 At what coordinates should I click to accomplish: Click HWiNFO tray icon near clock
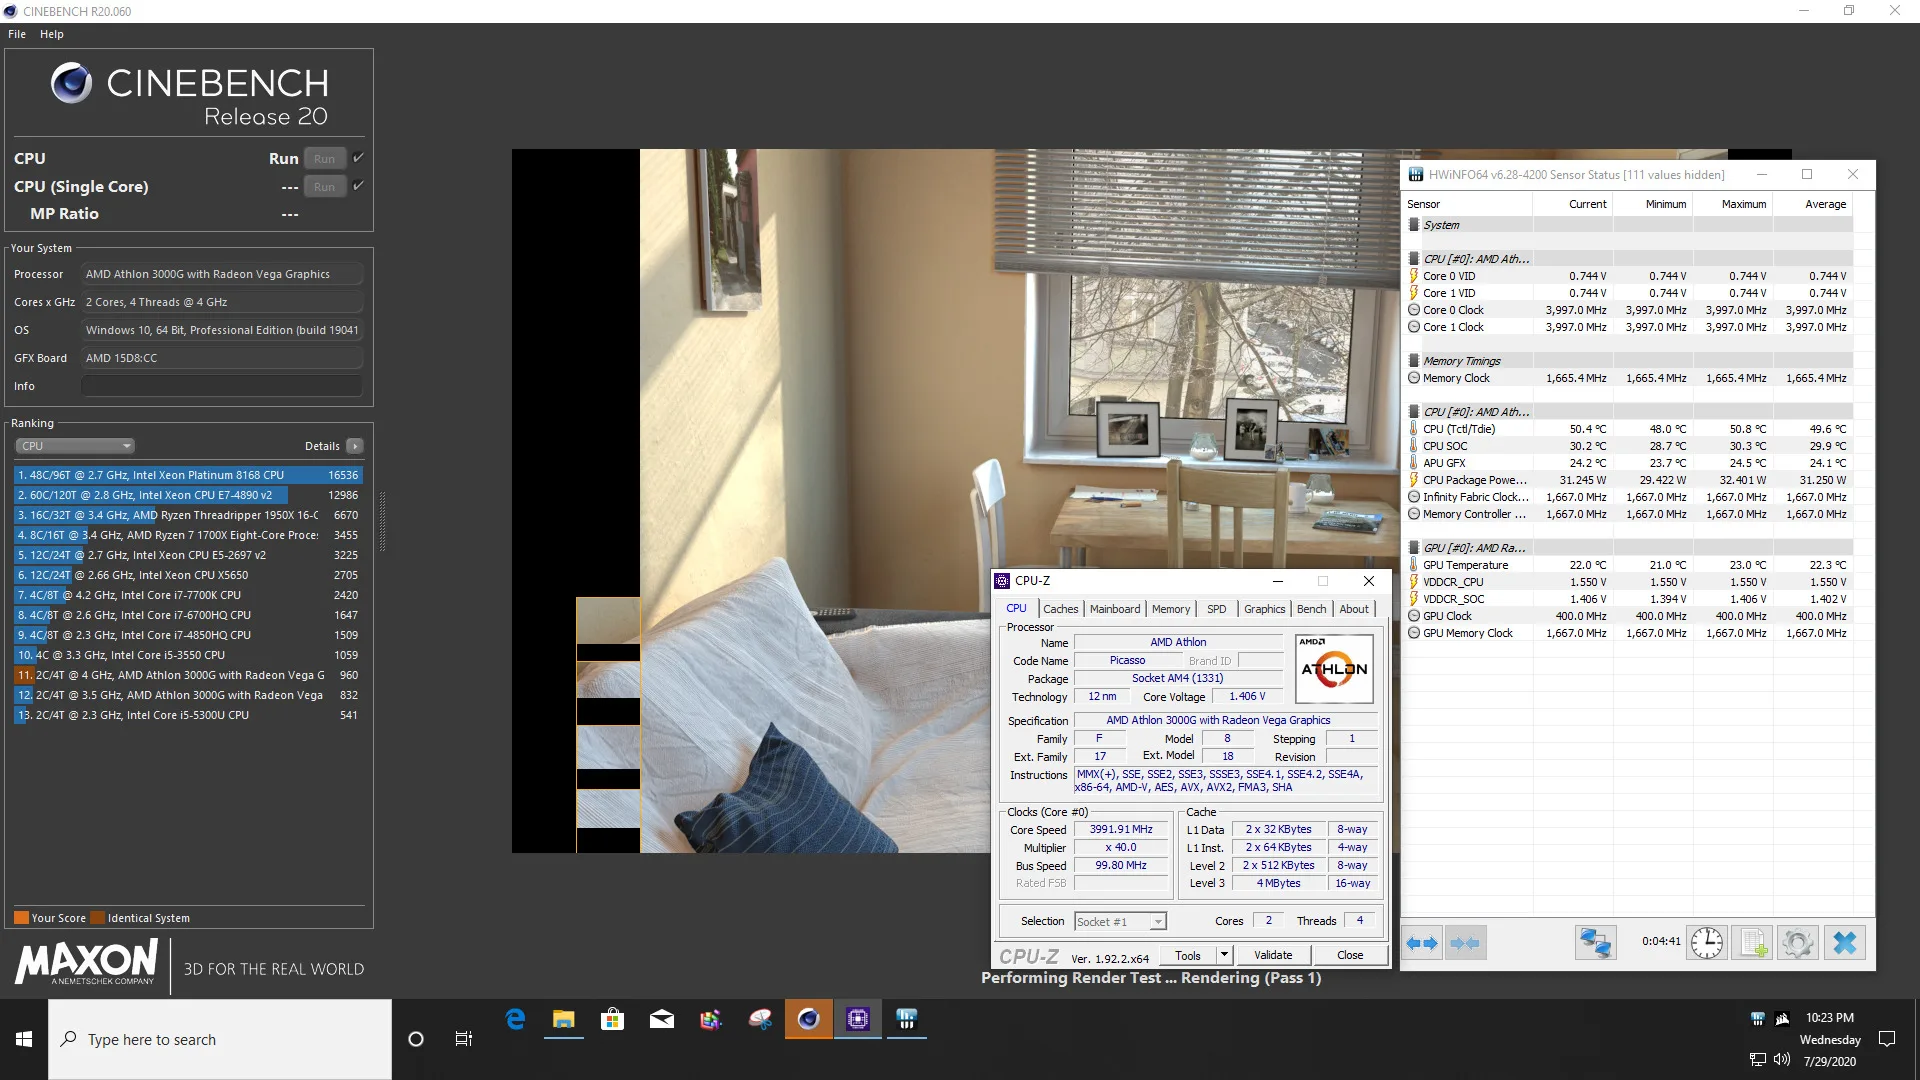coord(1757,1019)
